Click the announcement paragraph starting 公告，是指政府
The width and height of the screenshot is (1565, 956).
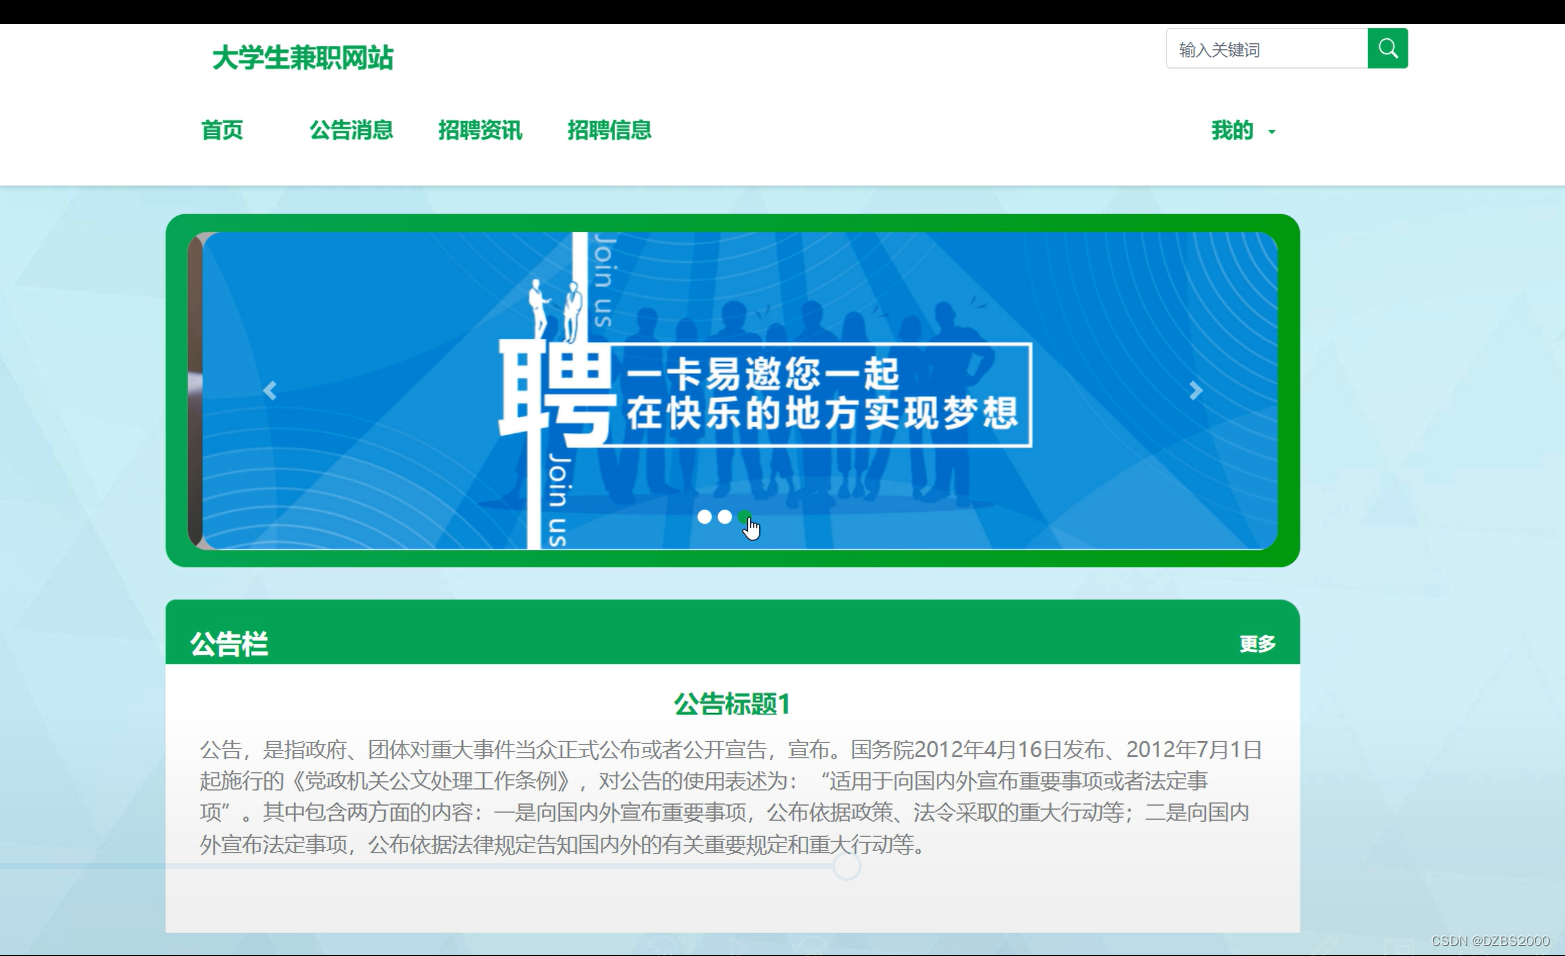point(732,797)
